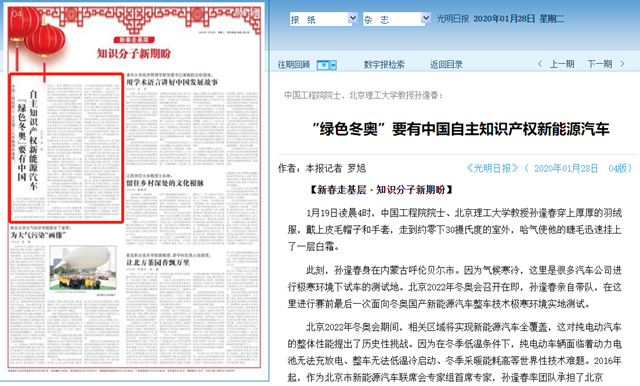Go to next issue 下一期
640x386 pixels.
click(600, 64)
